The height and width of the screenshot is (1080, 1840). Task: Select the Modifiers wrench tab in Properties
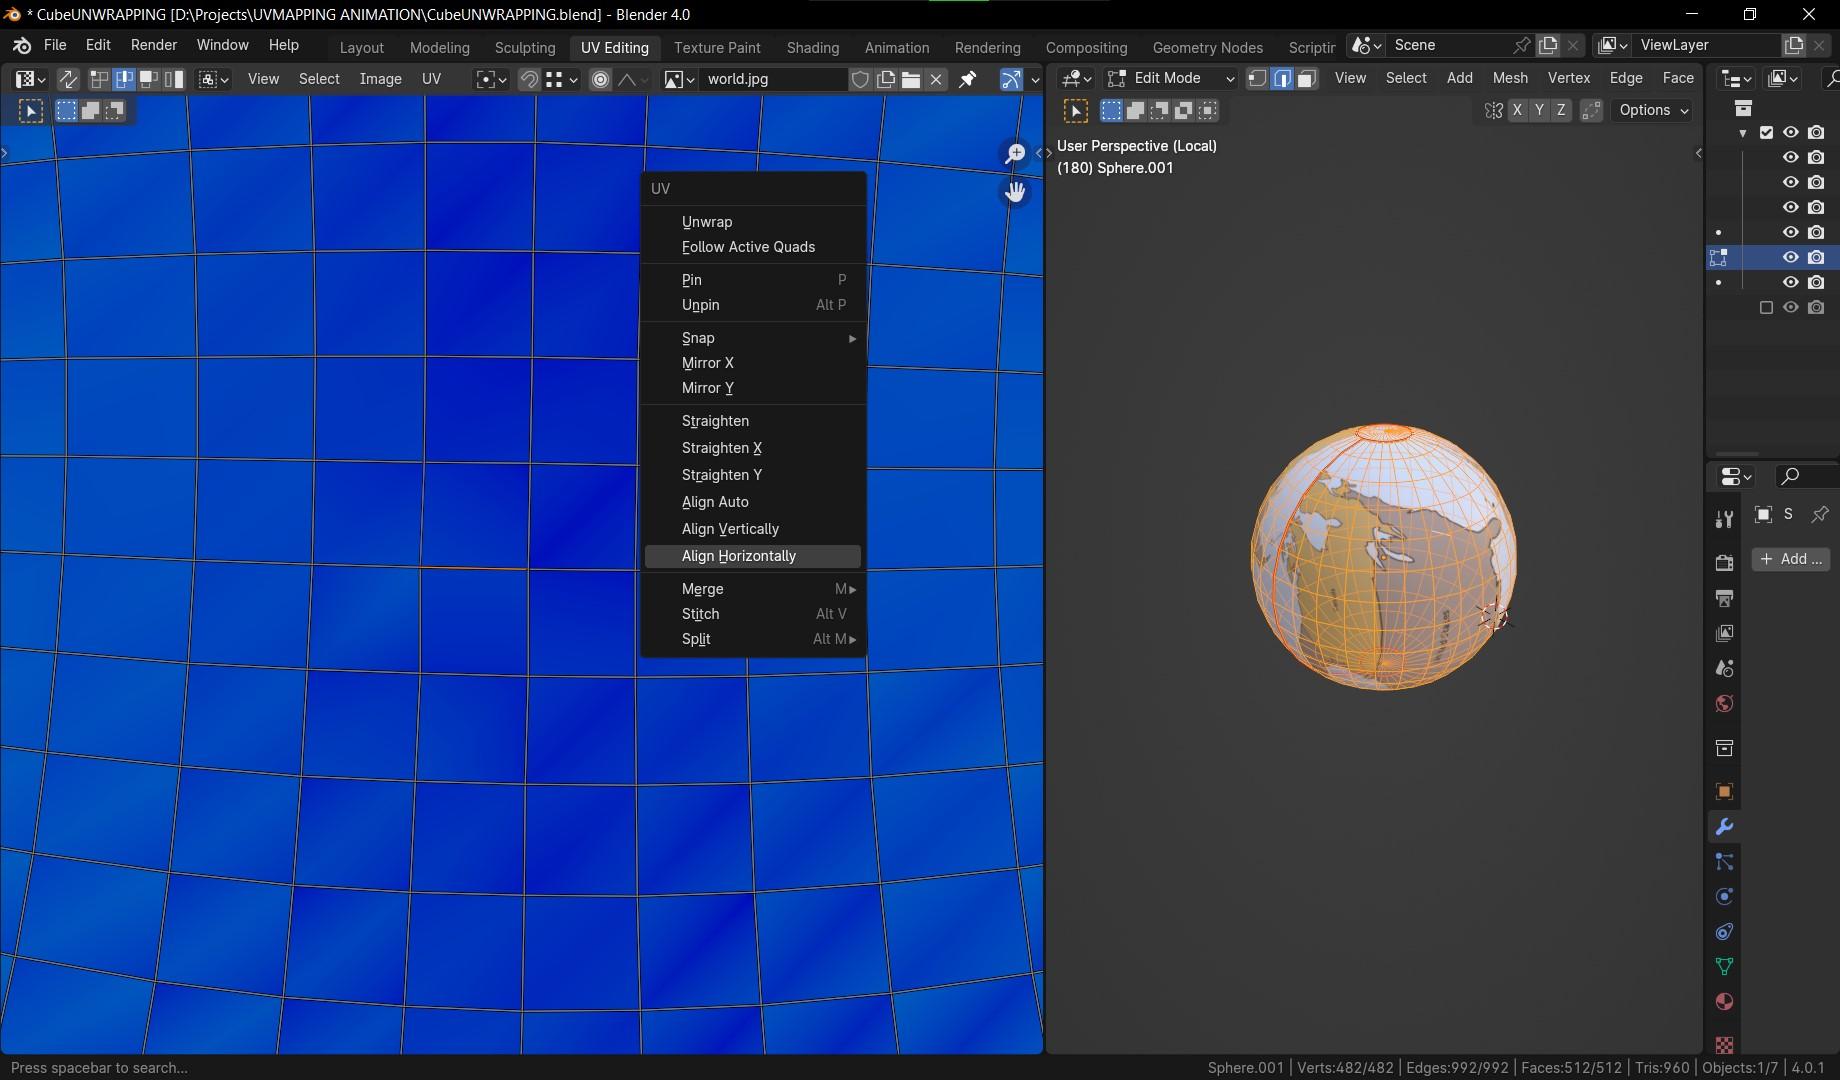pyautogui.click(x=1724, y=827)
